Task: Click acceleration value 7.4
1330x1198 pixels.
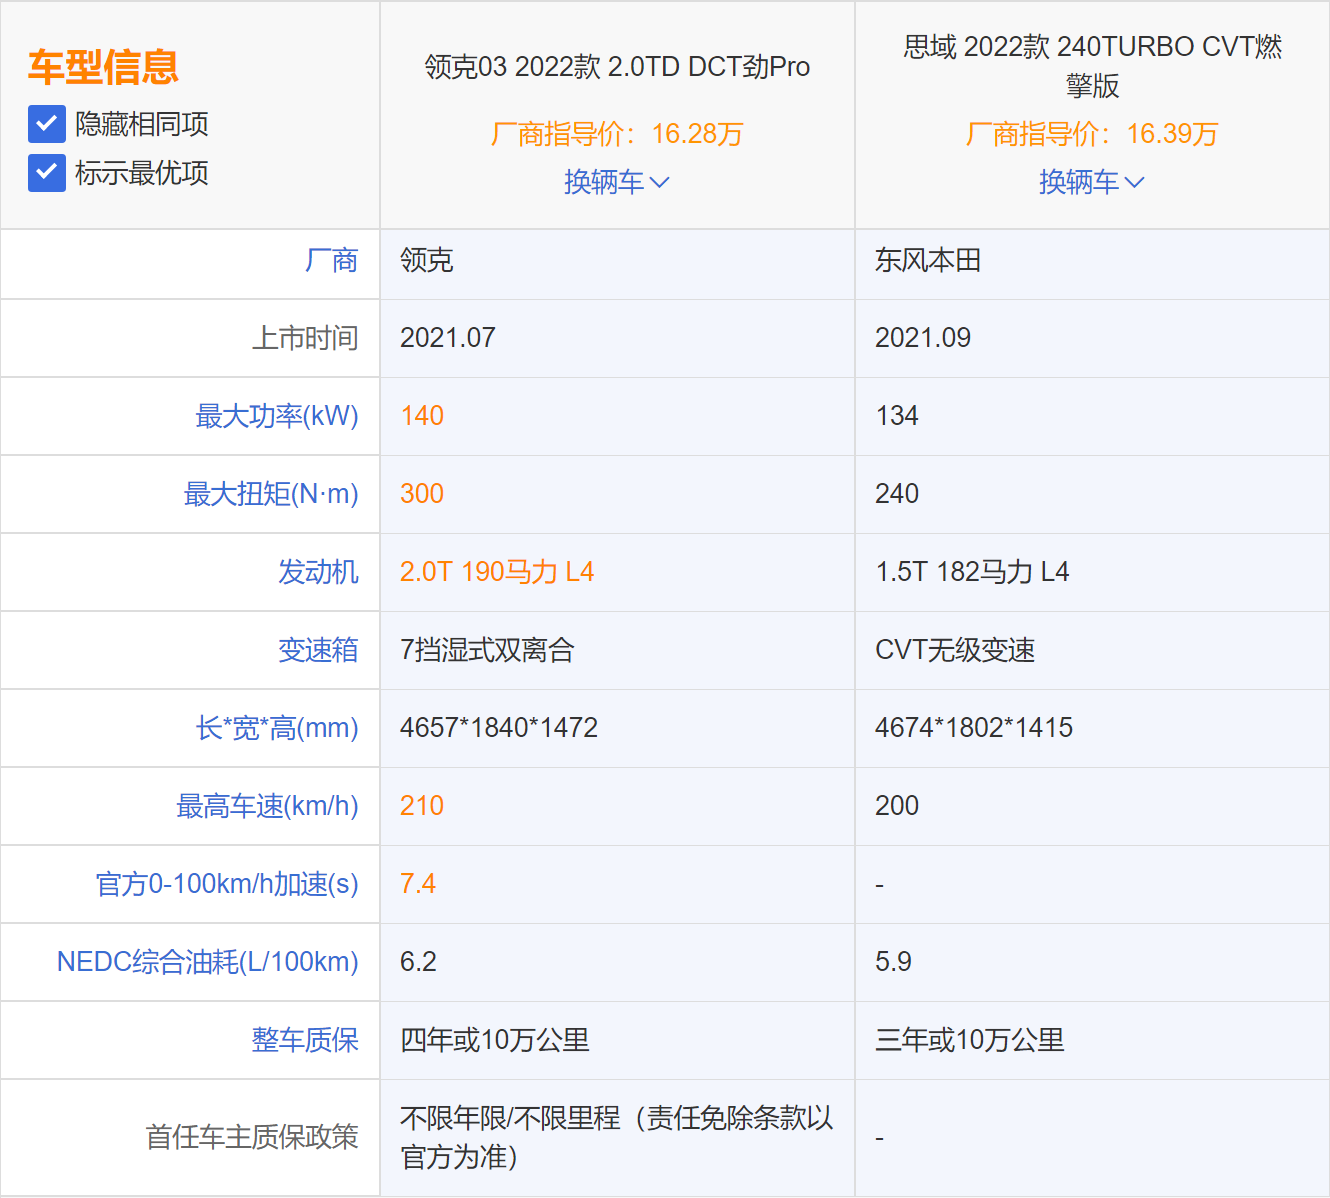Action: pos(418,884)
